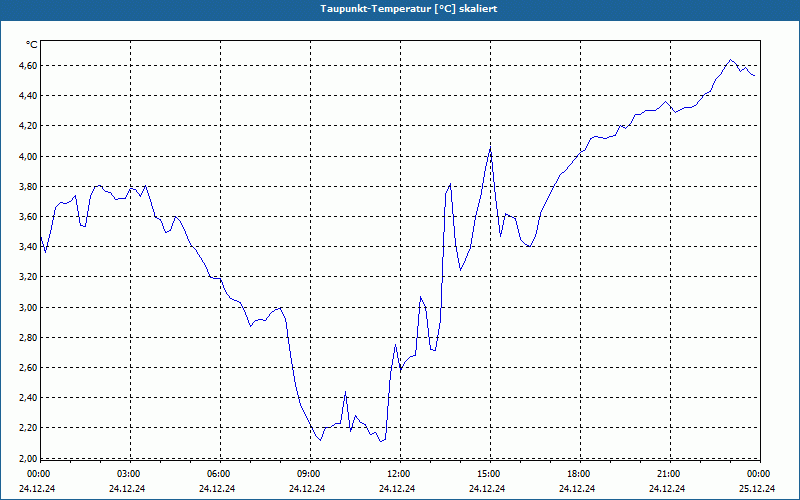Select the 24.12.24 date under 21:00
Screen dimensions: 800x500
[x=667, y=489]
